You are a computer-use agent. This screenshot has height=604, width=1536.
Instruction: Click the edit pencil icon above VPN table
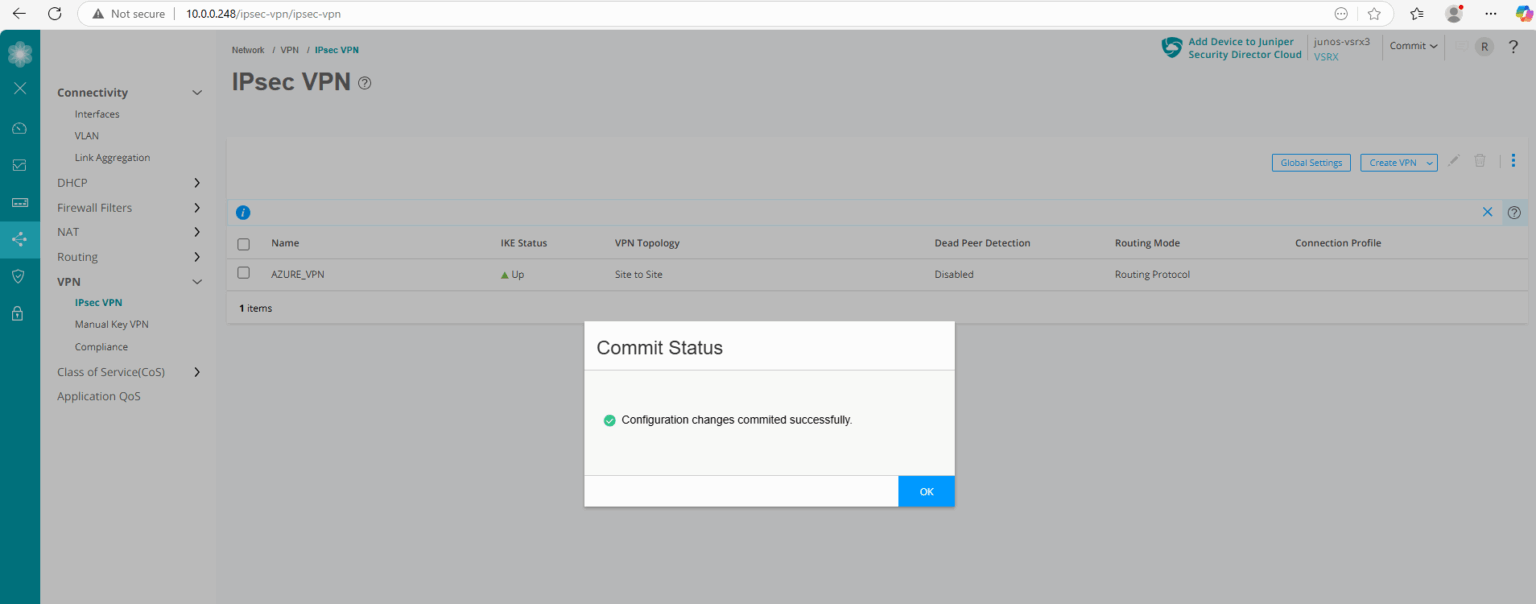click(x=1454, y=161)
